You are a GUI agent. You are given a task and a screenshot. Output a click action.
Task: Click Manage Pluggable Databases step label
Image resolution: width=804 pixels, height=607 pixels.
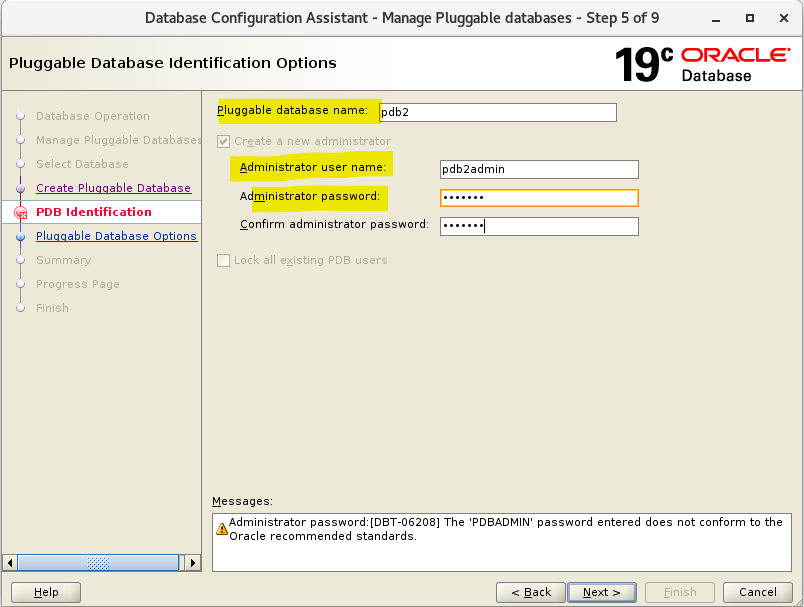[x=118, y=140]
